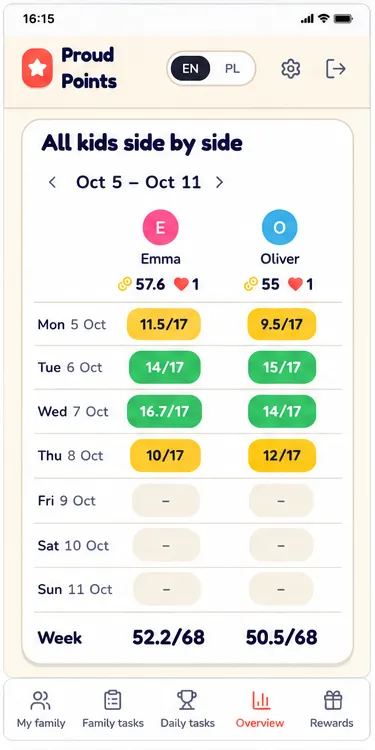Go to Daily tasks trophy tab
The width and height of the screenshot is (375, 750).
188,709
